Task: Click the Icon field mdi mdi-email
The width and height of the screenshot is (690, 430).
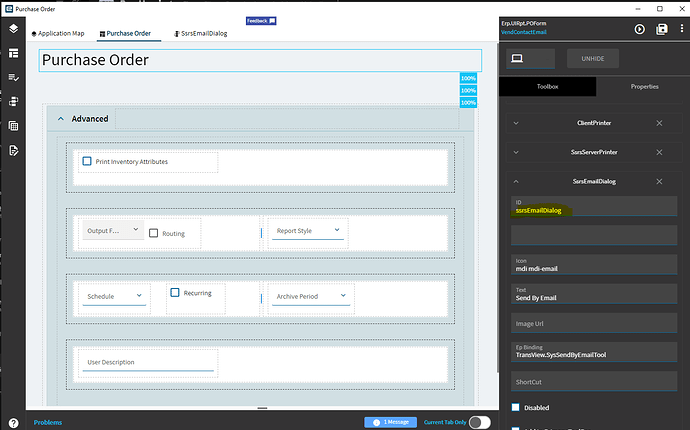Action: point(594,265)
